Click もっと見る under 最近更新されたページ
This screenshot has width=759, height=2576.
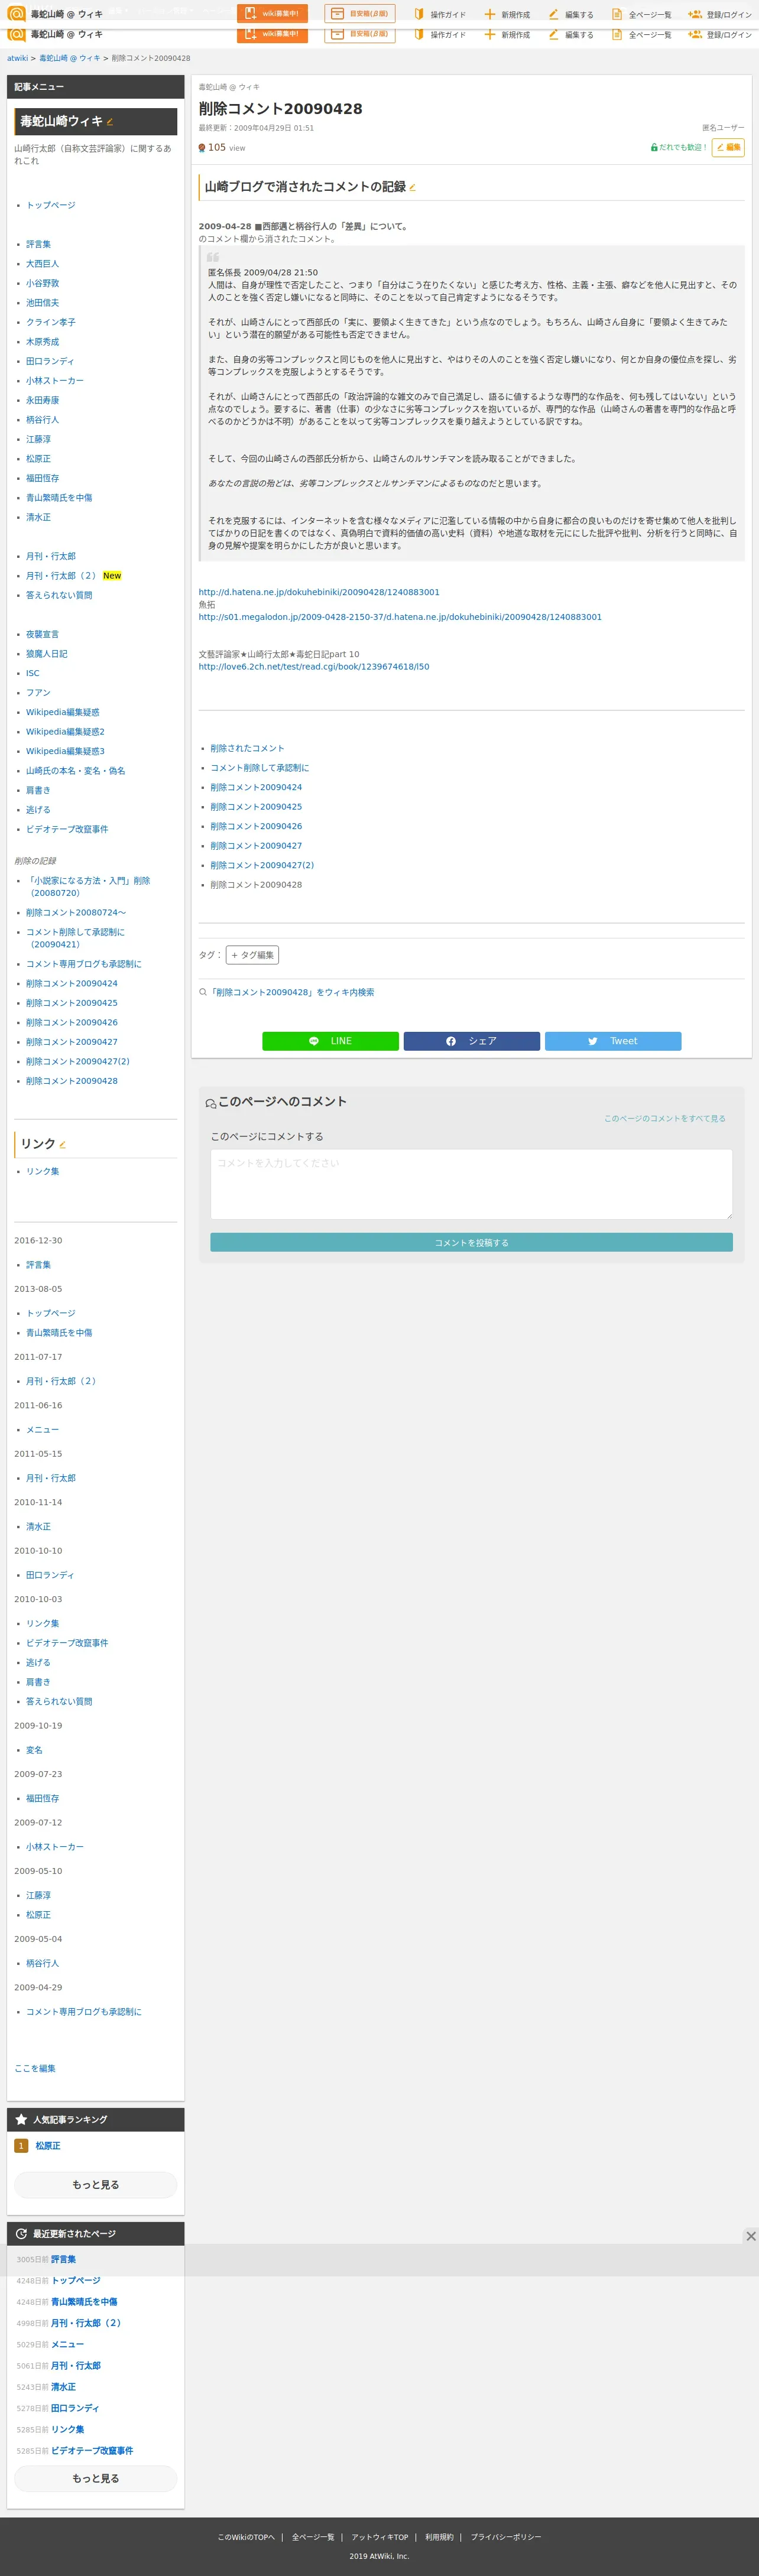tap(96, 2478)
